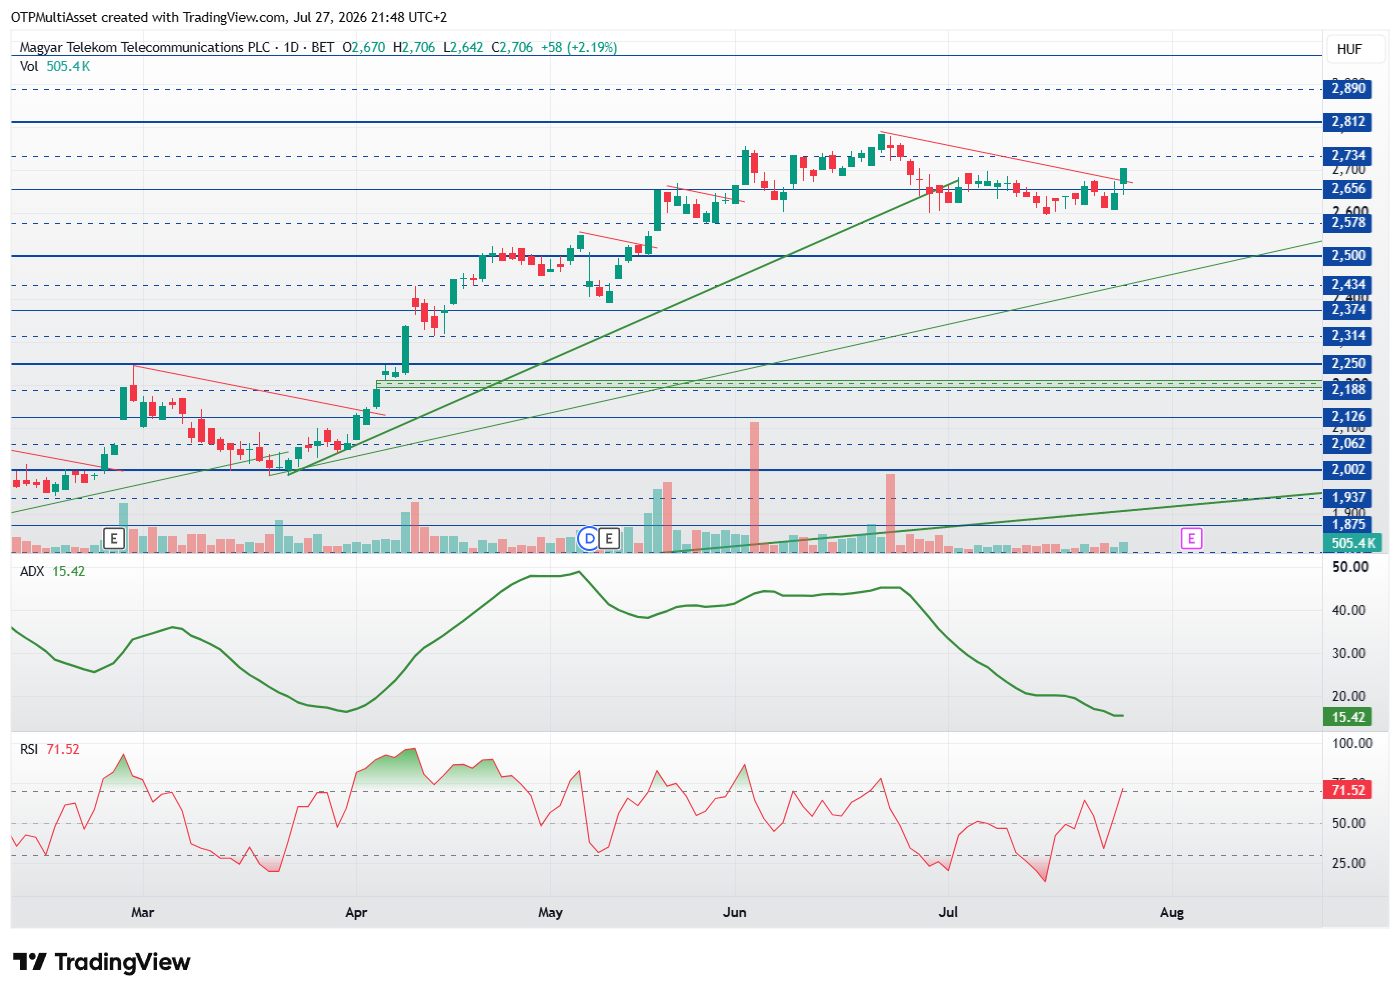Select the 2,812 price level label
The width and height of the screenshot is (1400, 996).
pos(1347,122)
